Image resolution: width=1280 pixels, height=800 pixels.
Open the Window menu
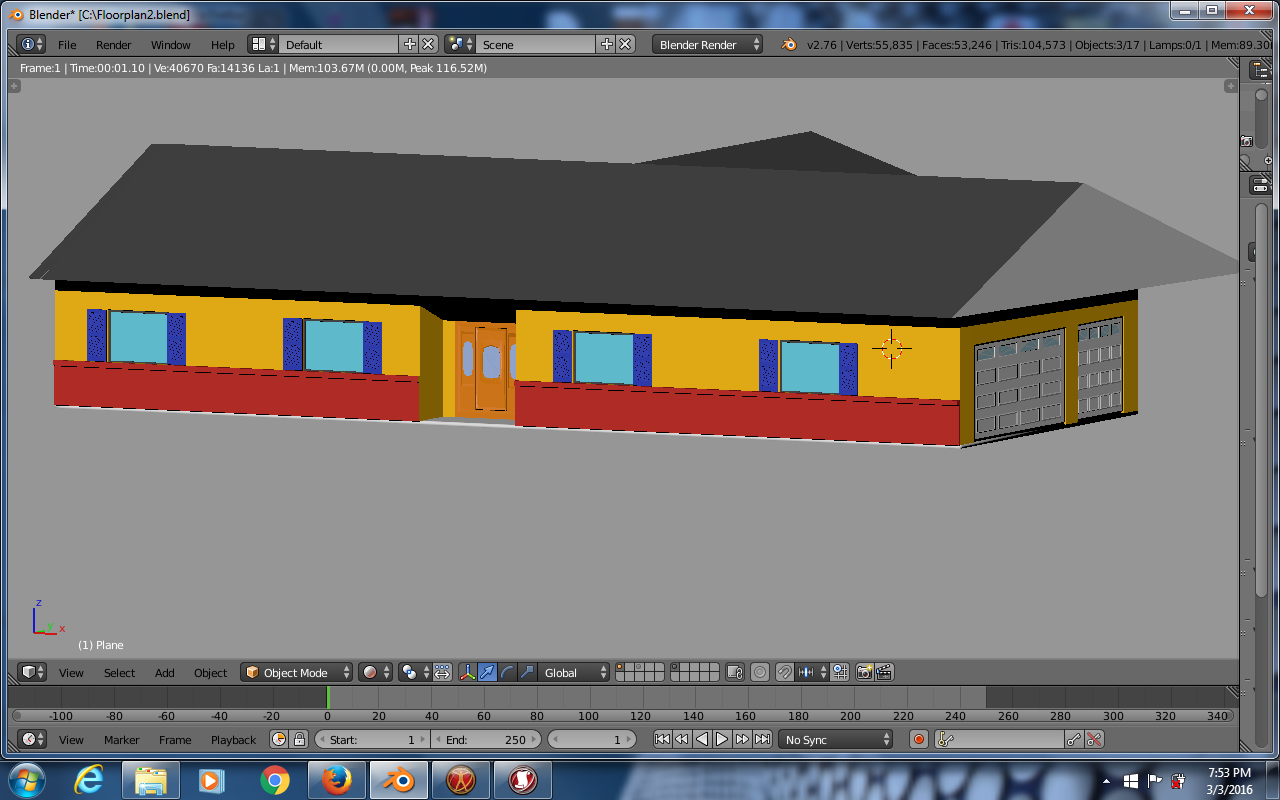[x=170, y=45]
